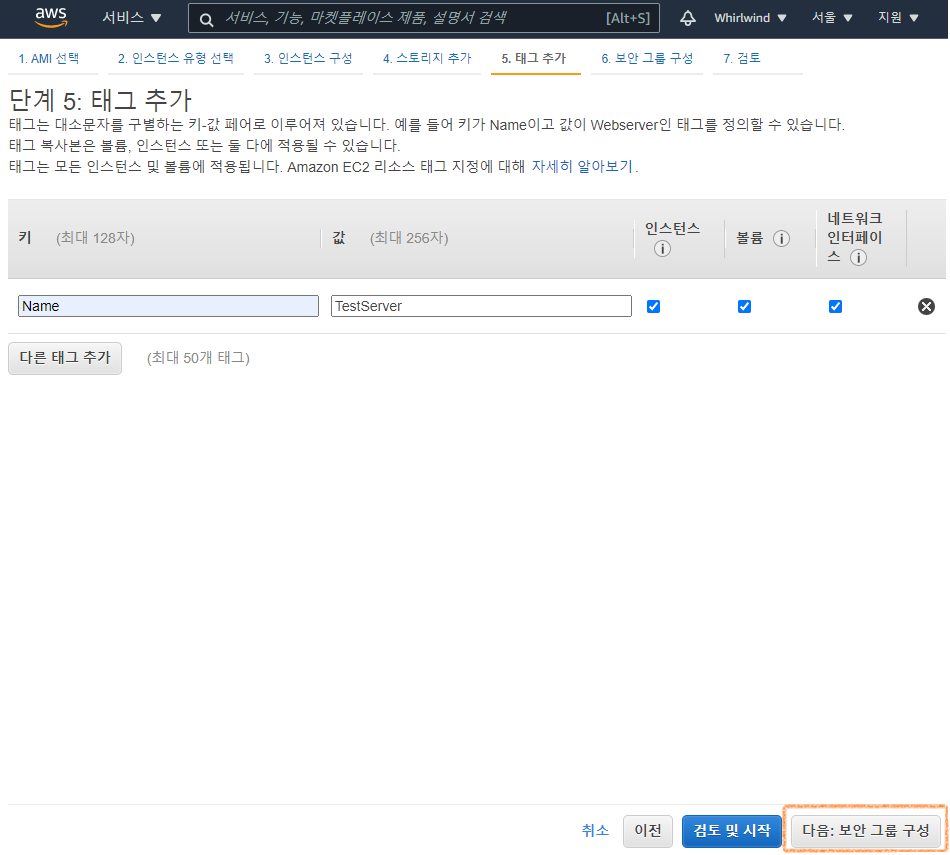This screenshot has height=855, width=950.
Task: Click 검토 및 시작 button
Action: (732, 831)
